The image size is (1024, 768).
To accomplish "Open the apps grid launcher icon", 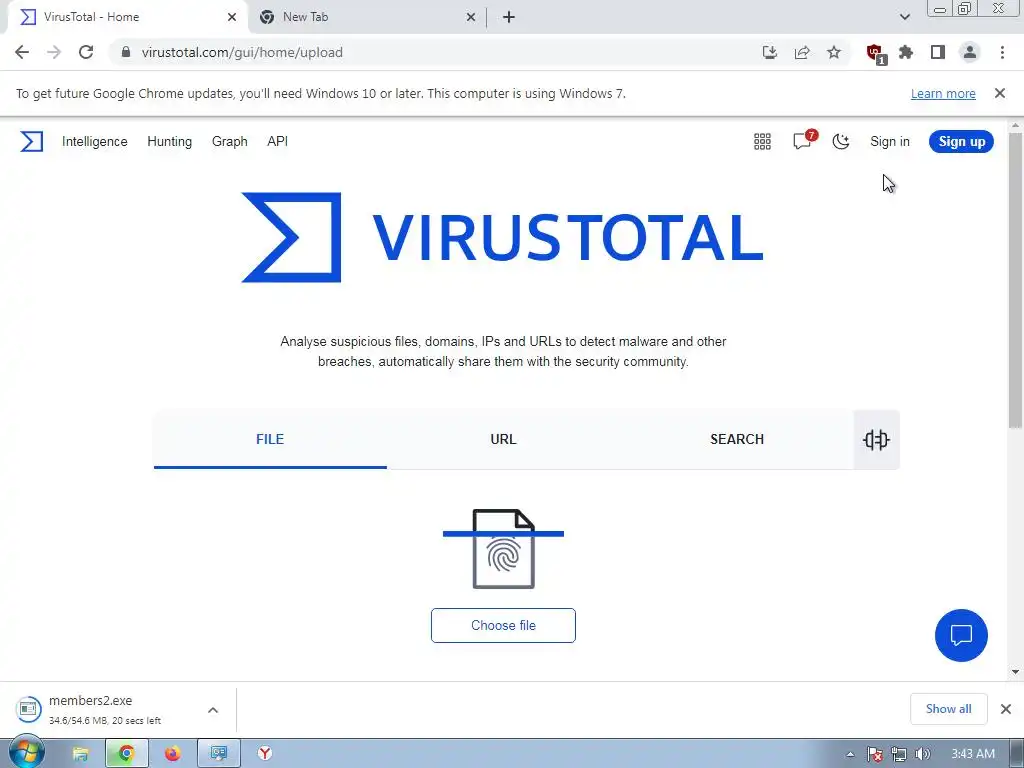I will 762,141.
